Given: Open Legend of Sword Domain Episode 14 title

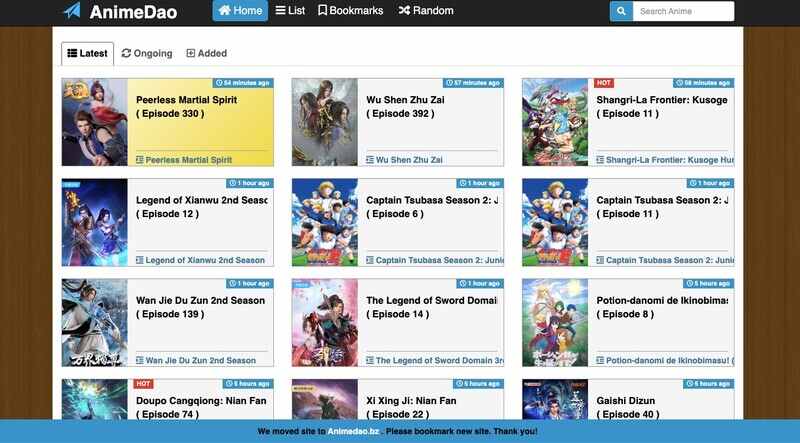Looking at the screenshot, I should tap(432, 307).
